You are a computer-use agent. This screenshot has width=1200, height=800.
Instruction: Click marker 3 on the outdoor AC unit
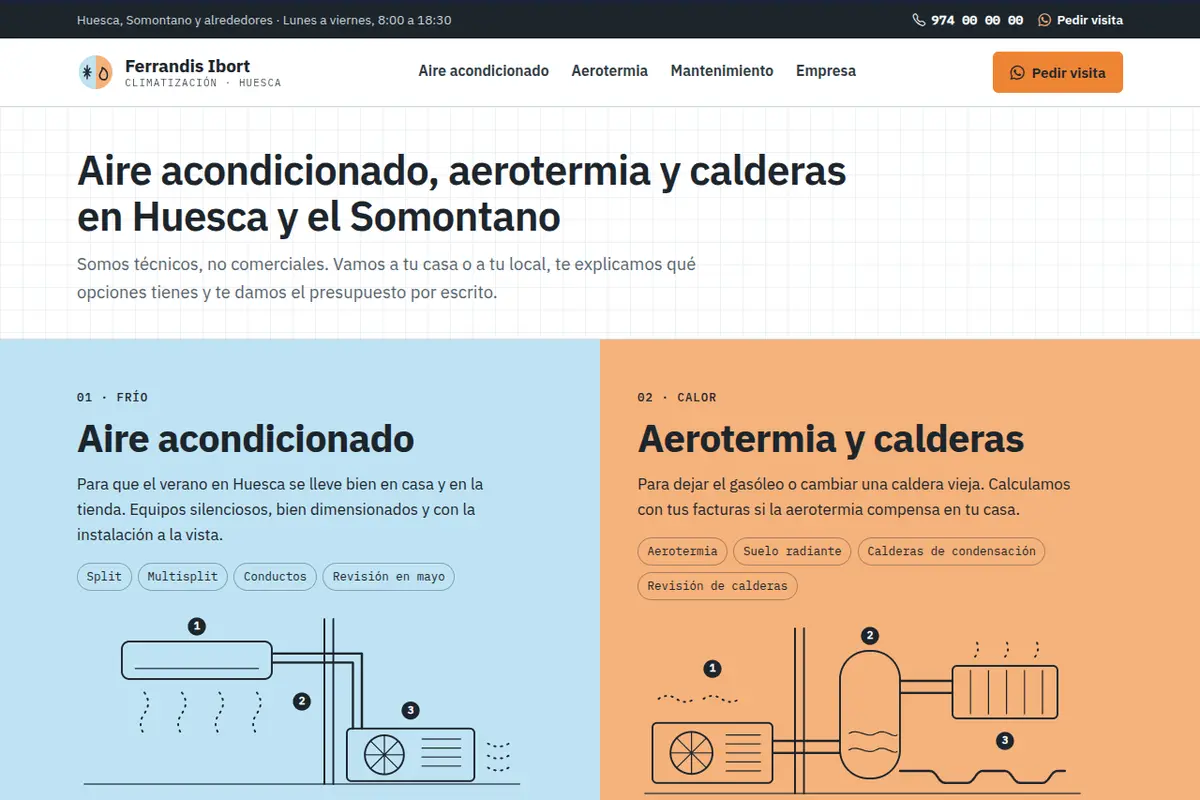410,711
